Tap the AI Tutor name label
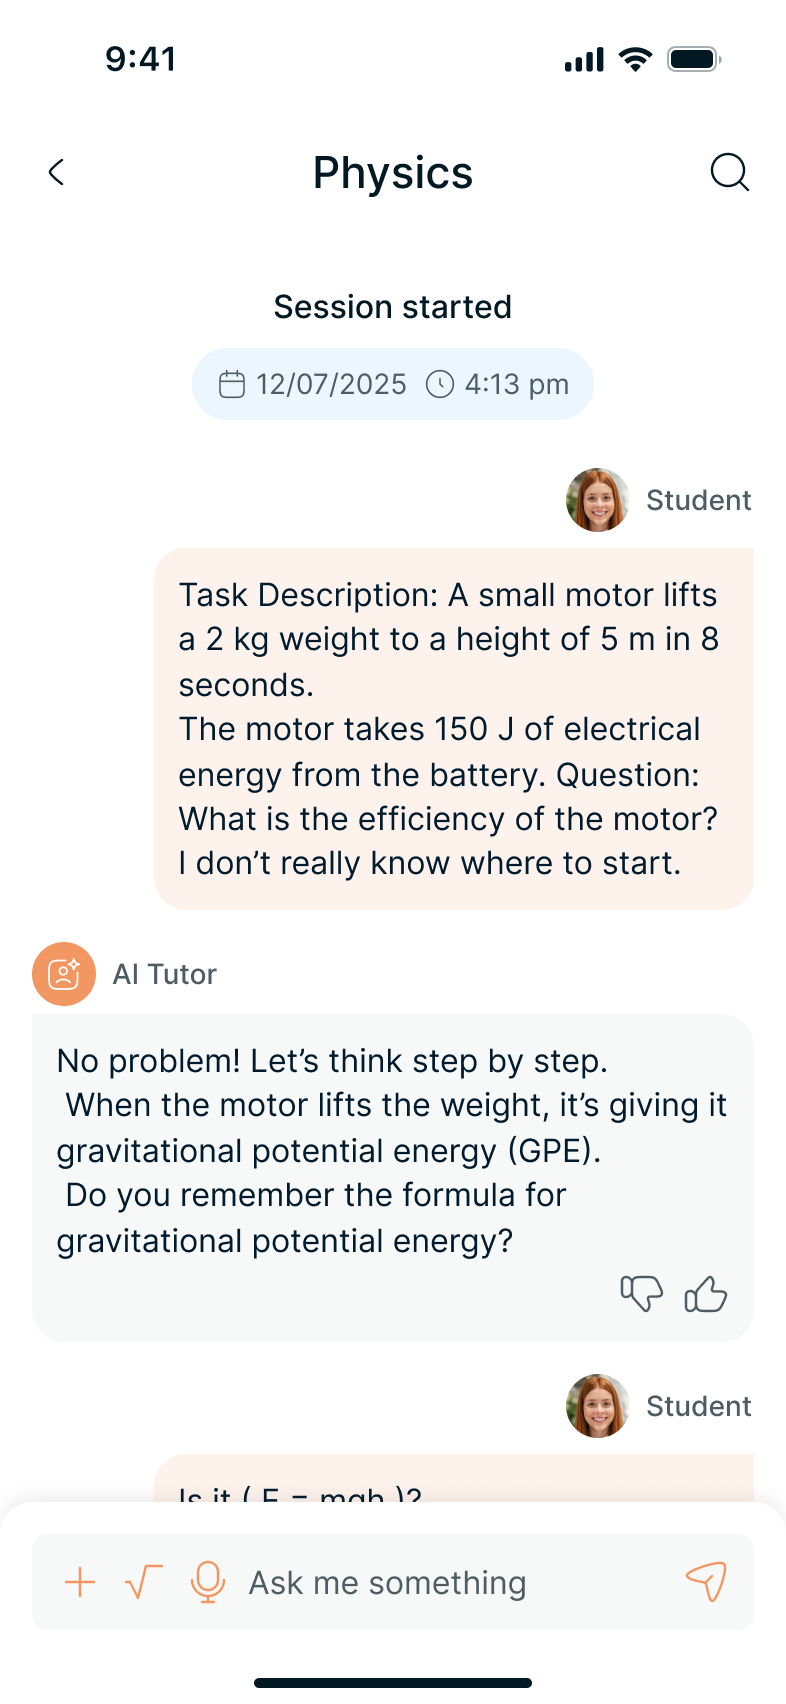786x1704 pixels. [x=165, y=974]
